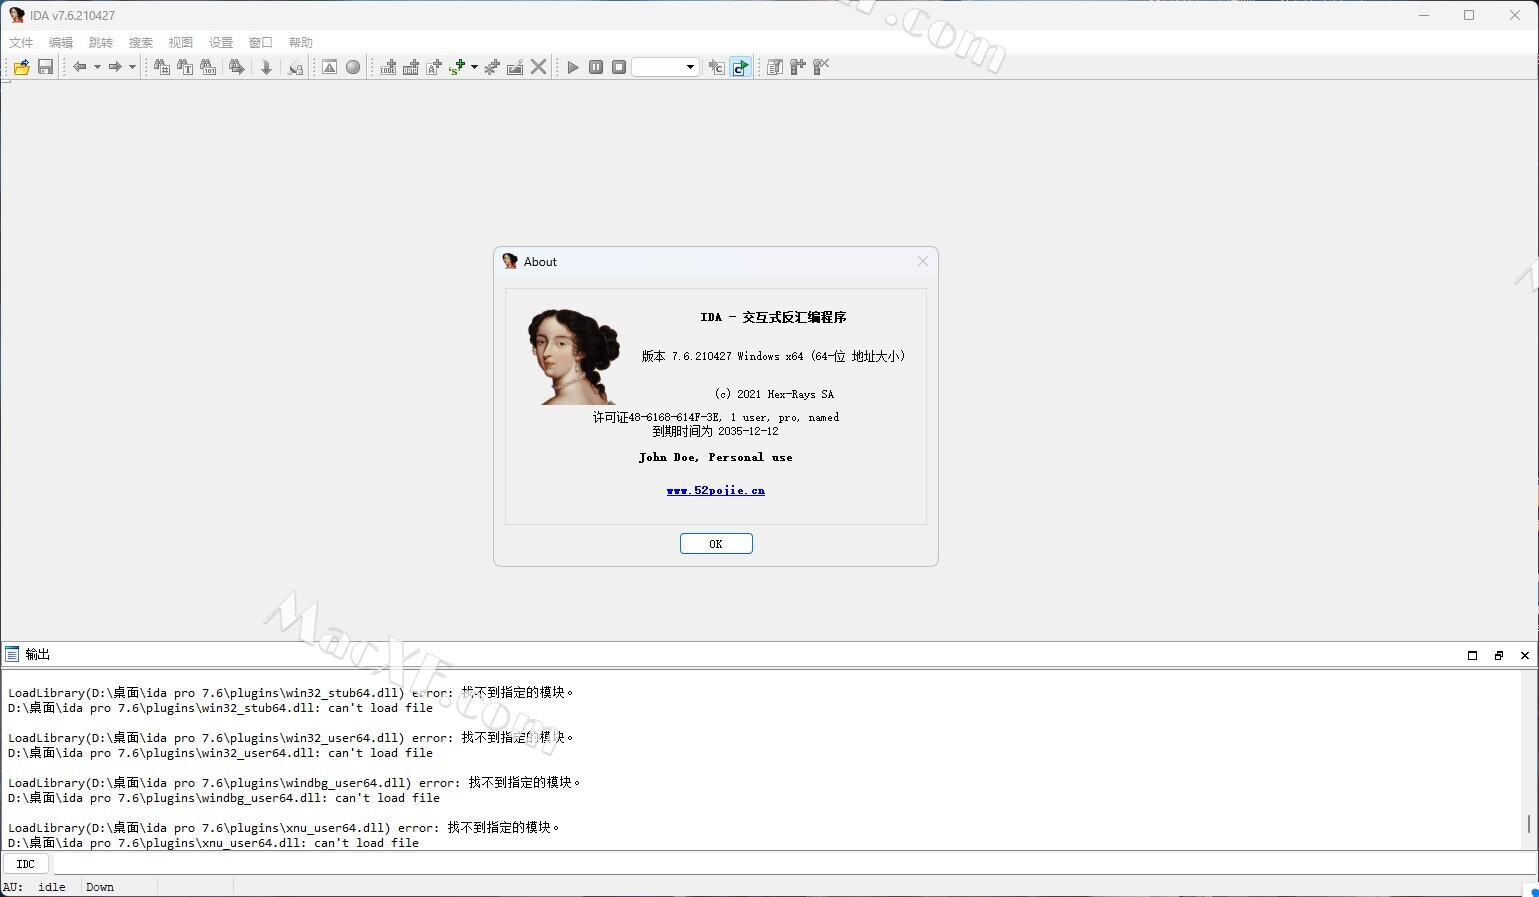
Task: Expand the back arrow history dropdown
Action: [x=97, y=67]
